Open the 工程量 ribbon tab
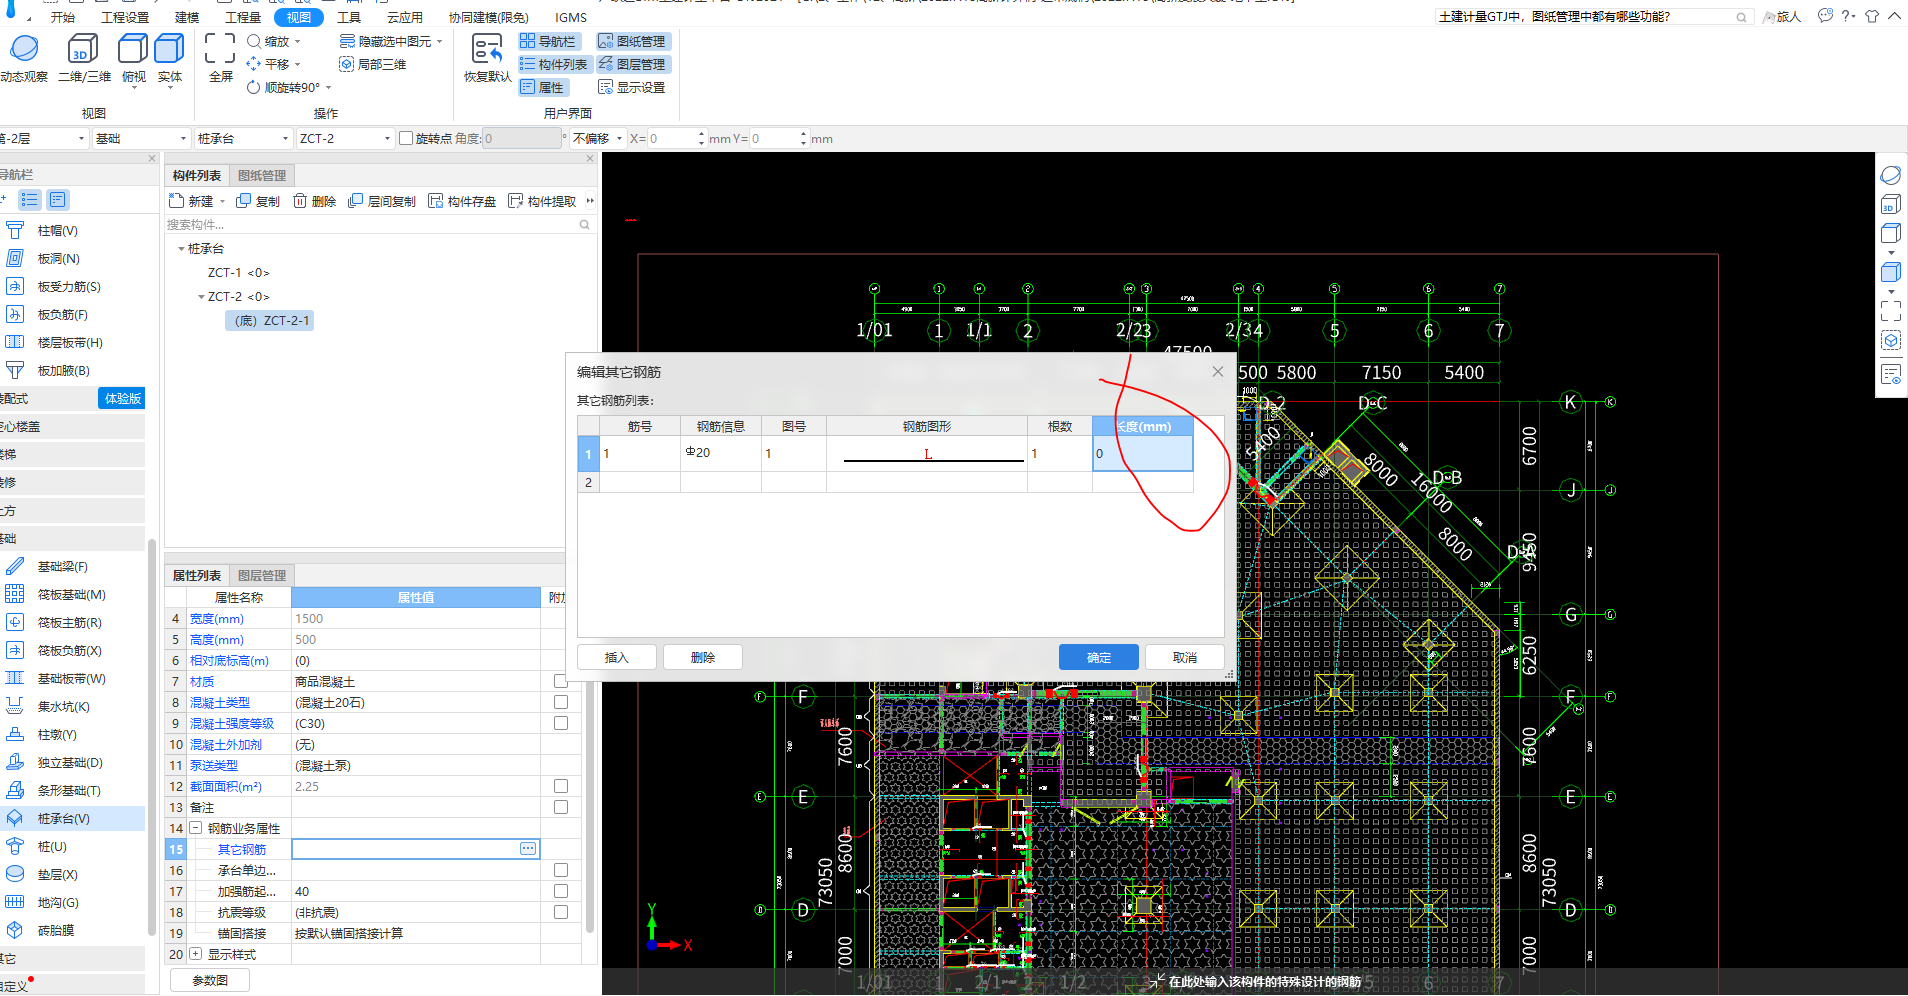Viewport: 1908px width, 996px height. [243, 17]
